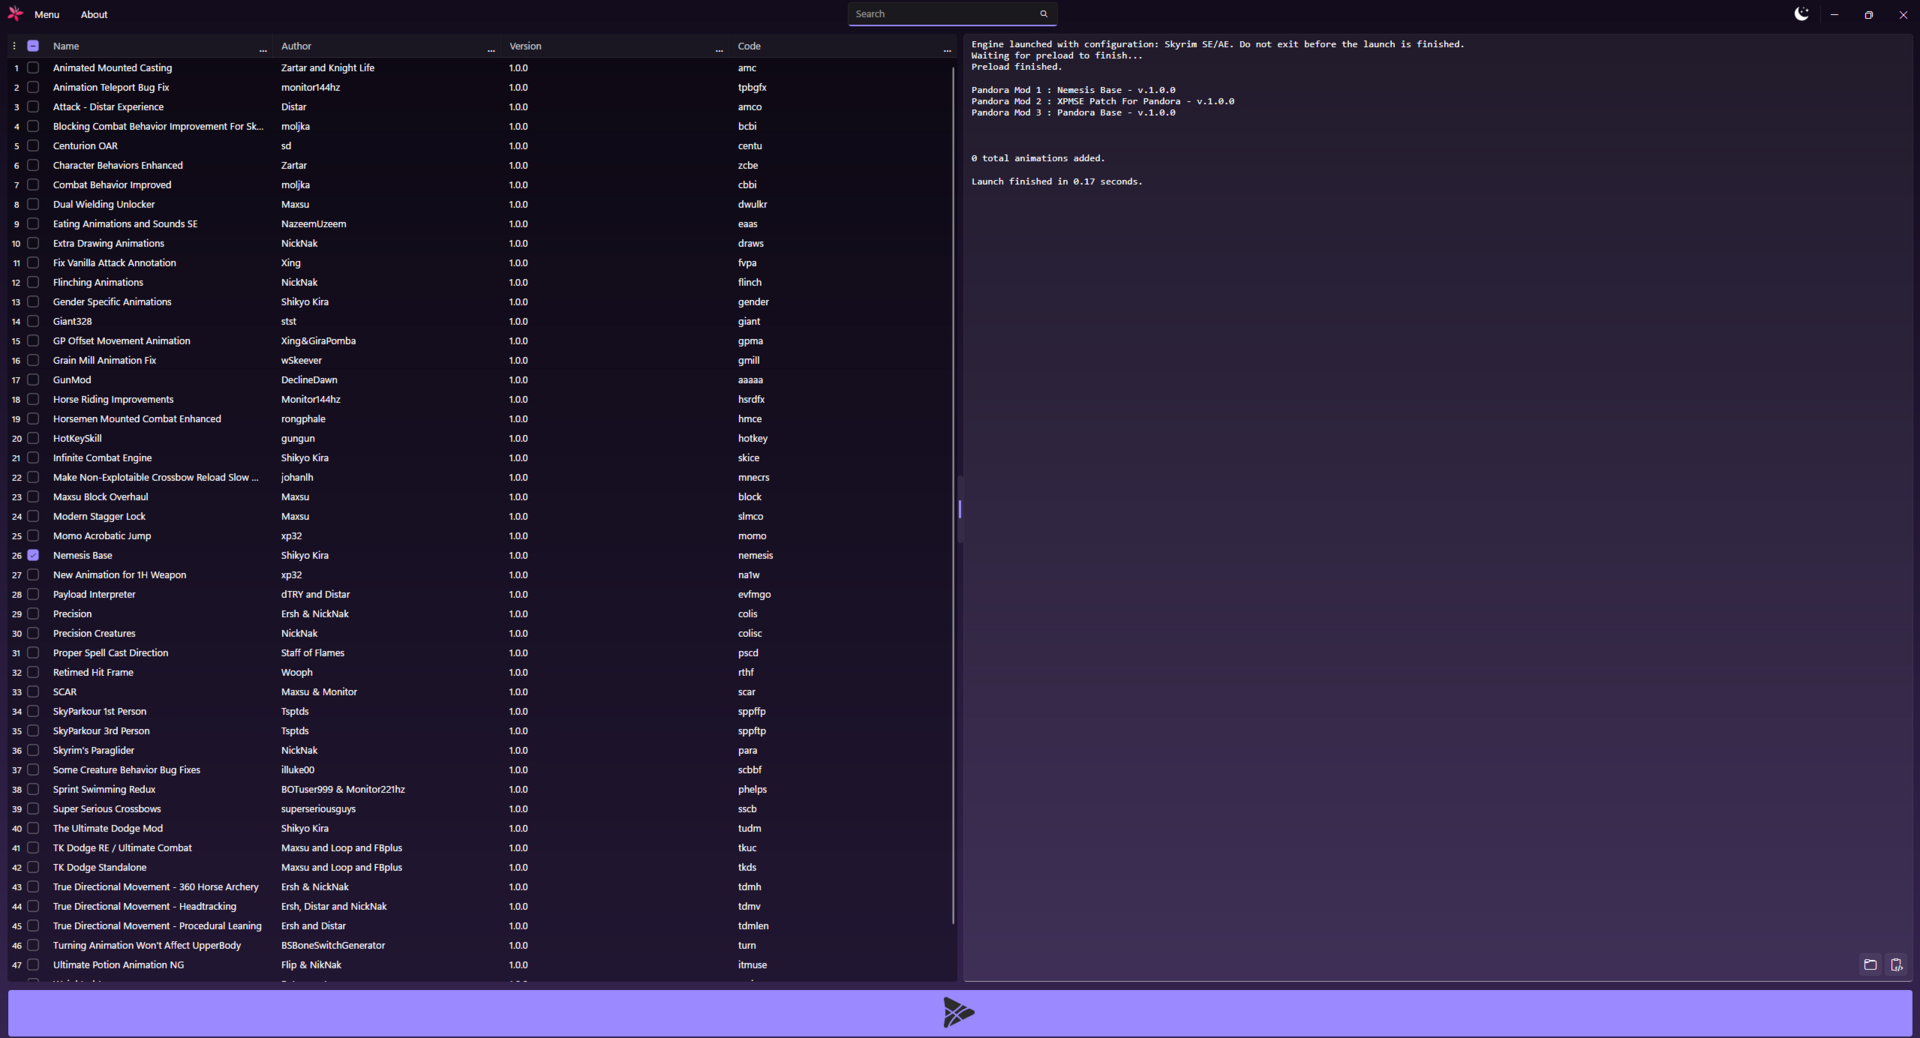
Task: Enable the Animated Mounted Casting checkbox
Action: (x=33, y=68)
